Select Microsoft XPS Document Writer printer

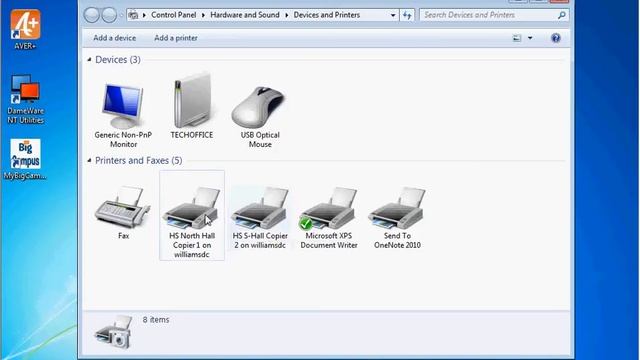pos(329,218)
